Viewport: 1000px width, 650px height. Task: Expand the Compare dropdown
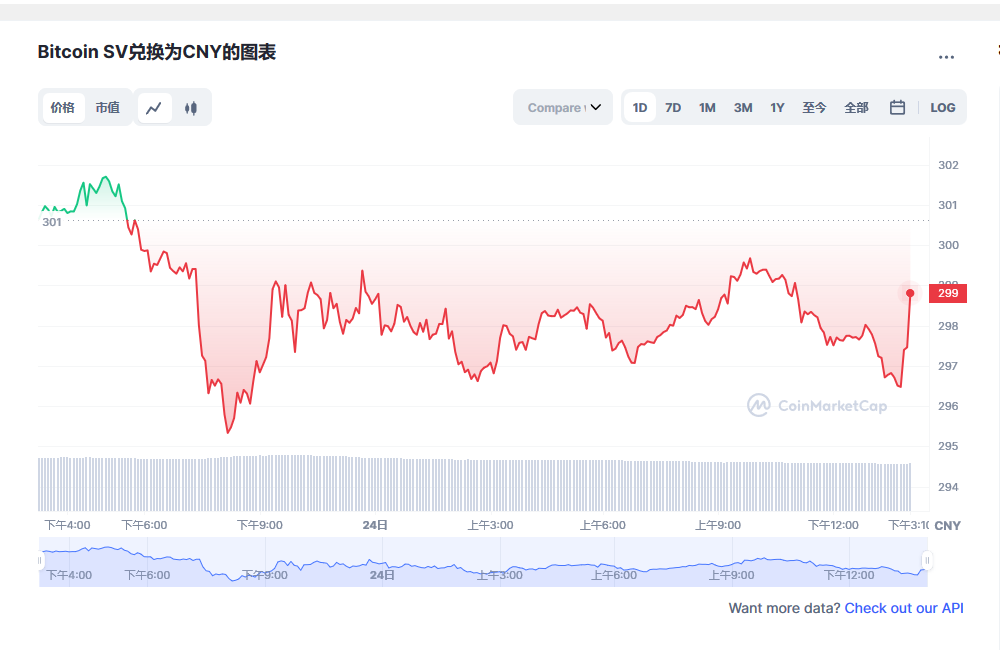point(563,107)
